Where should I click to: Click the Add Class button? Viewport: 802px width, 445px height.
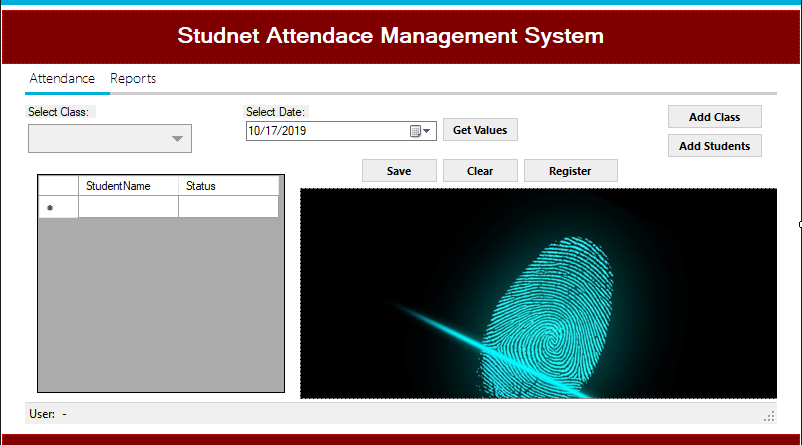(715, 117)
